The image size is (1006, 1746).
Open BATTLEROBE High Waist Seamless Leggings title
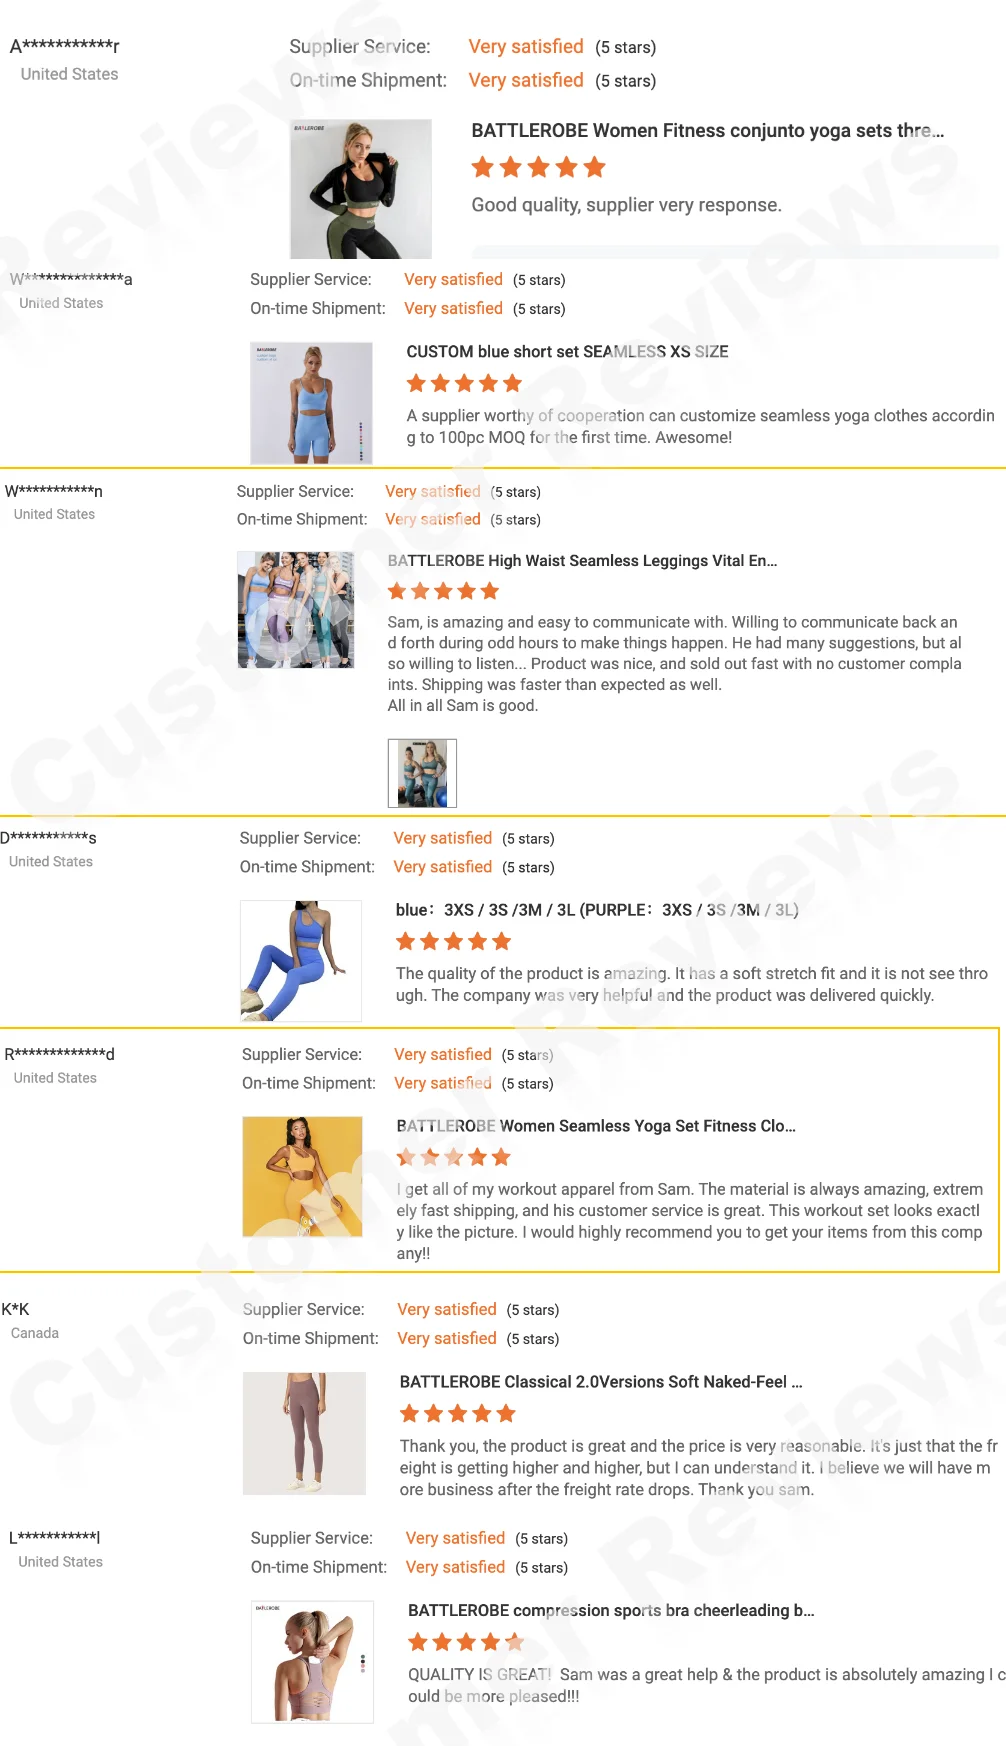[582, 561]
